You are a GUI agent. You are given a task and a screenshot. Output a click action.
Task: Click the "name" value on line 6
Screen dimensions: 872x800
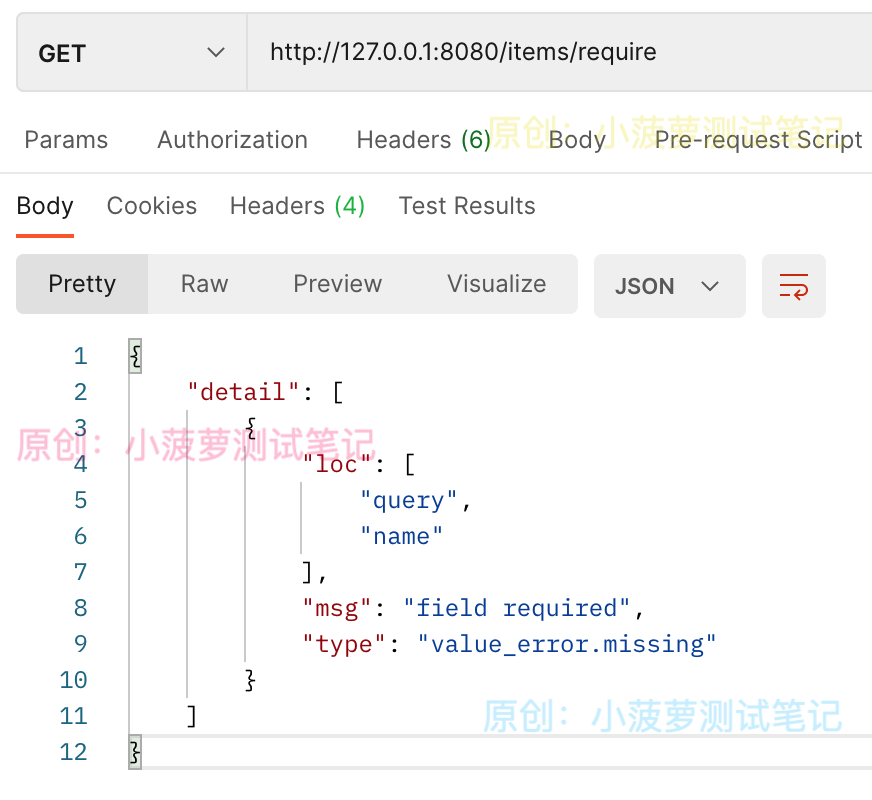coord(401,536)
